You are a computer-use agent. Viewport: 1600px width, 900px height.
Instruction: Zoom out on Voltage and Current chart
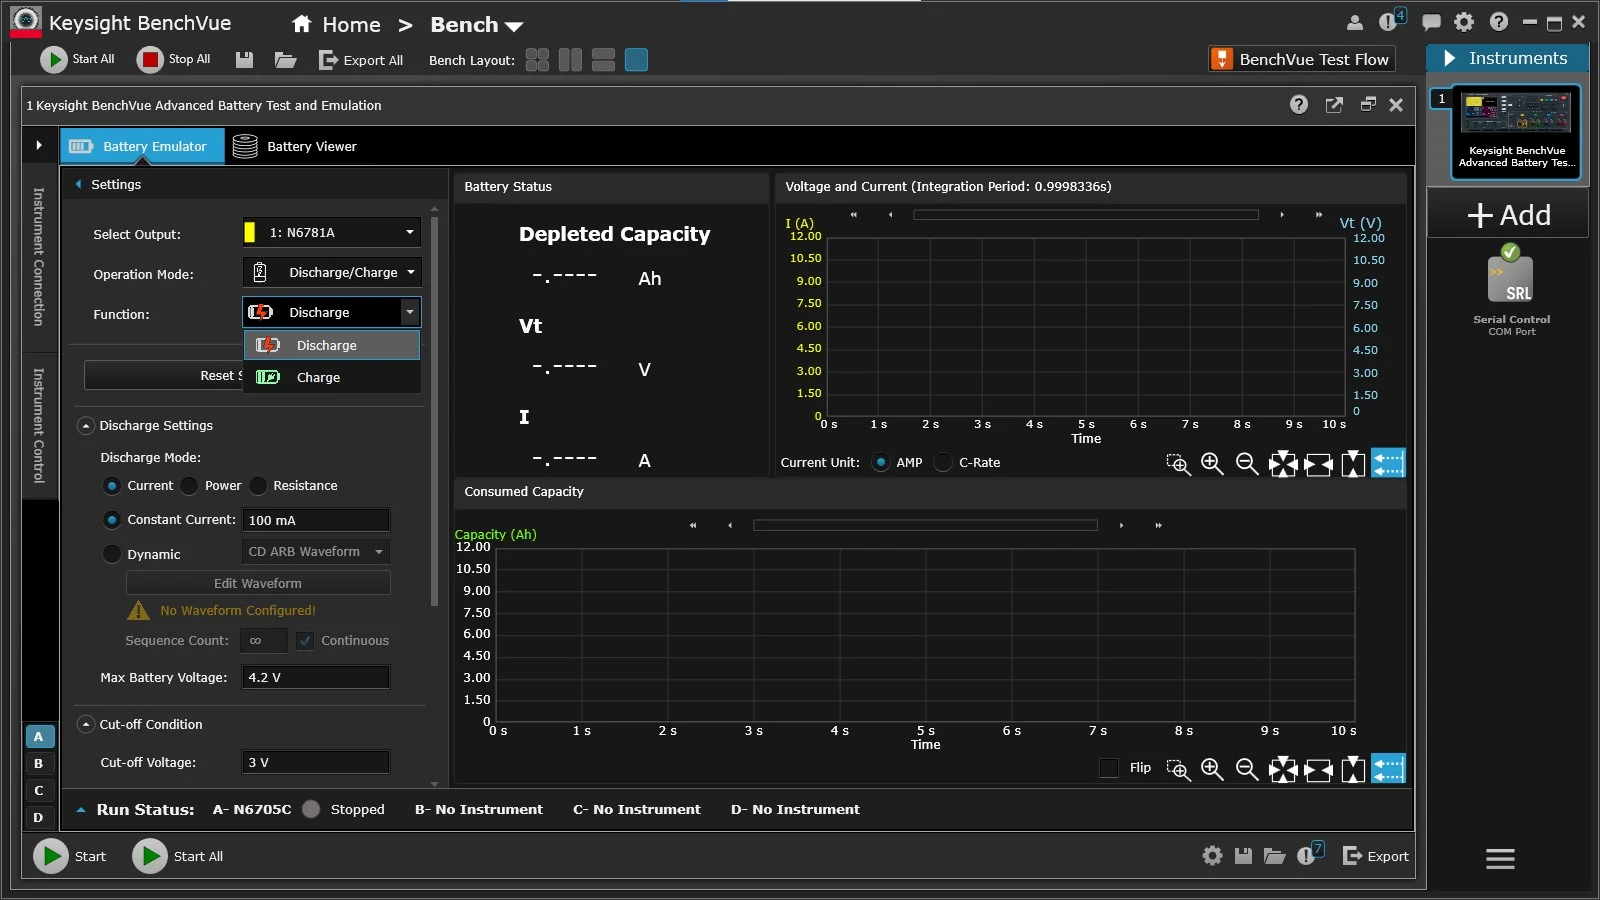coord(1247,463)
